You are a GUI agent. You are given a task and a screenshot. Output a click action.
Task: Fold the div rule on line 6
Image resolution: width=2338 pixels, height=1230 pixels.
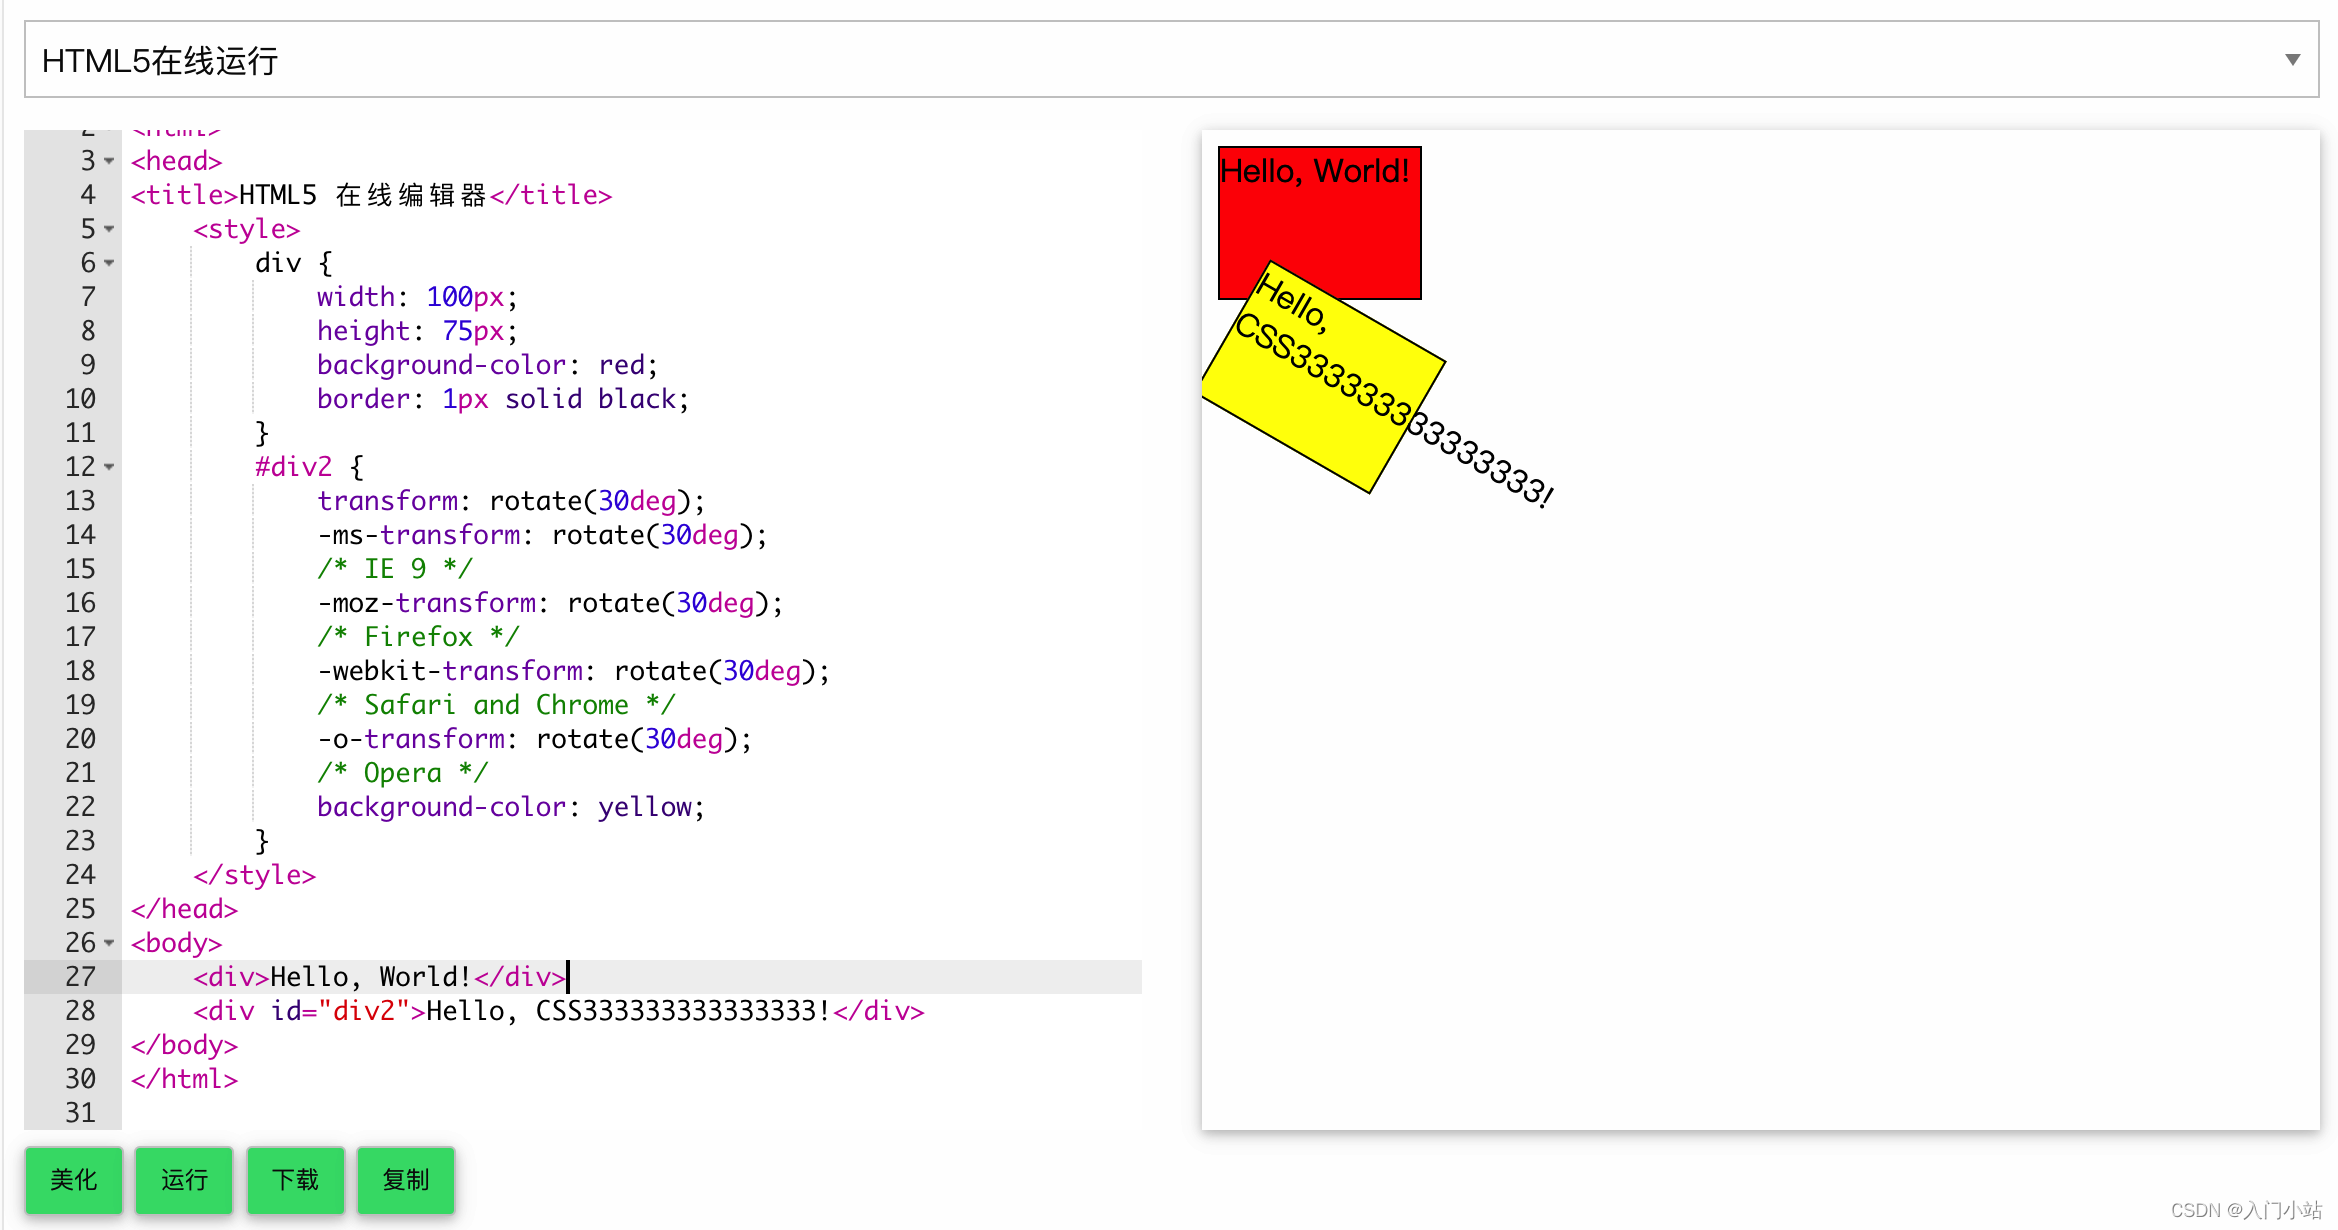[109, 263]
